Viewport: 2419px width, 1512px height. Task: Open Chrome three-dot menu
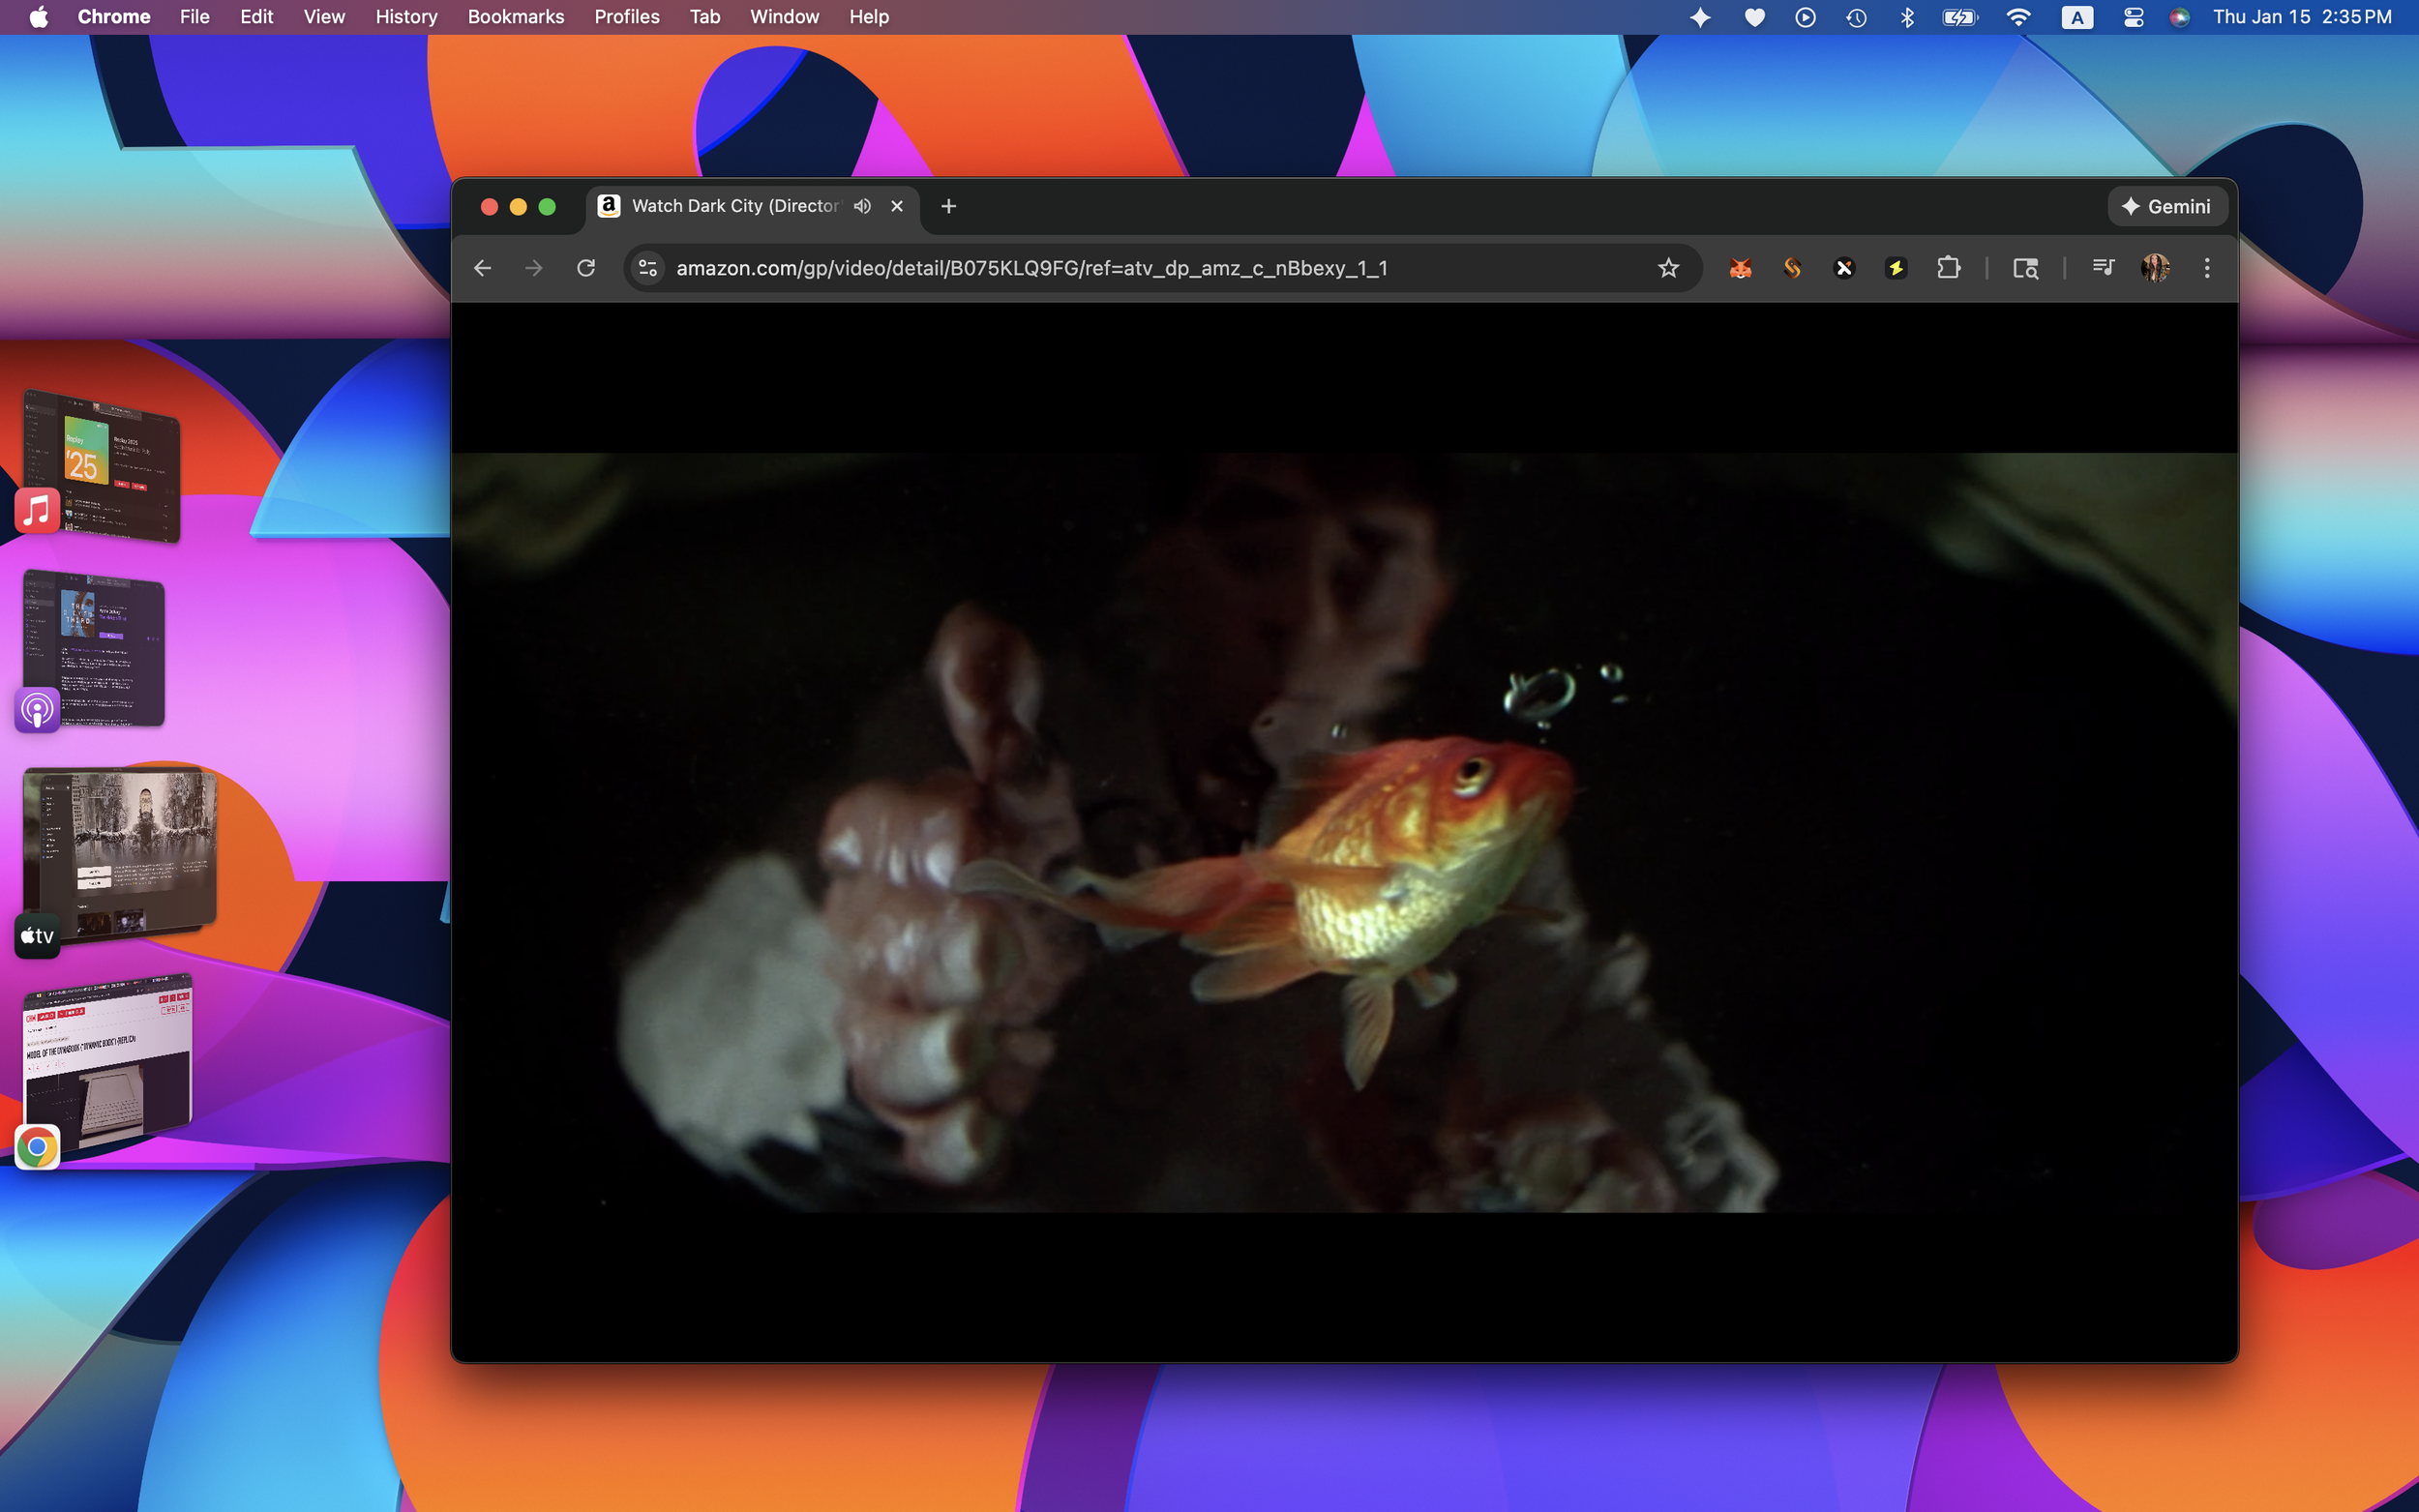pos(2207,268)
